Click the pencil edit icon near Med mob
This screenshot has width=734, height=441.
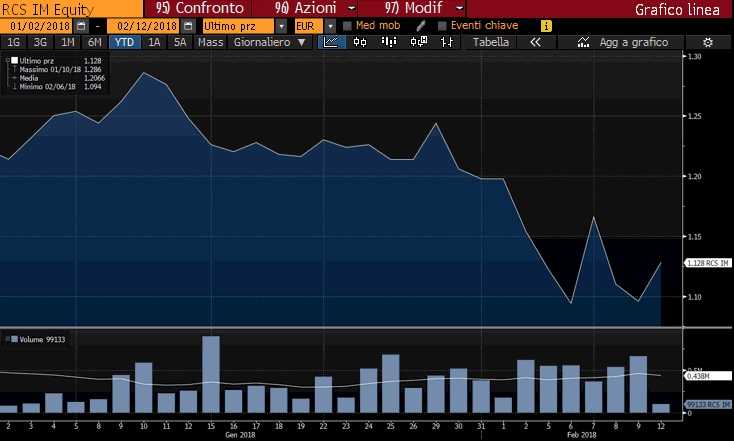[420, 26]
